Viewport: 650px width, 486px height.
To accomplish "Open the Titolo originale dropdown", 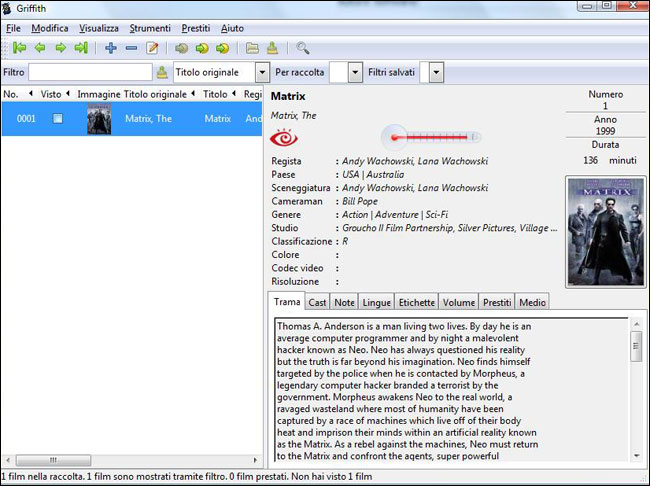I will pos(262,73).
